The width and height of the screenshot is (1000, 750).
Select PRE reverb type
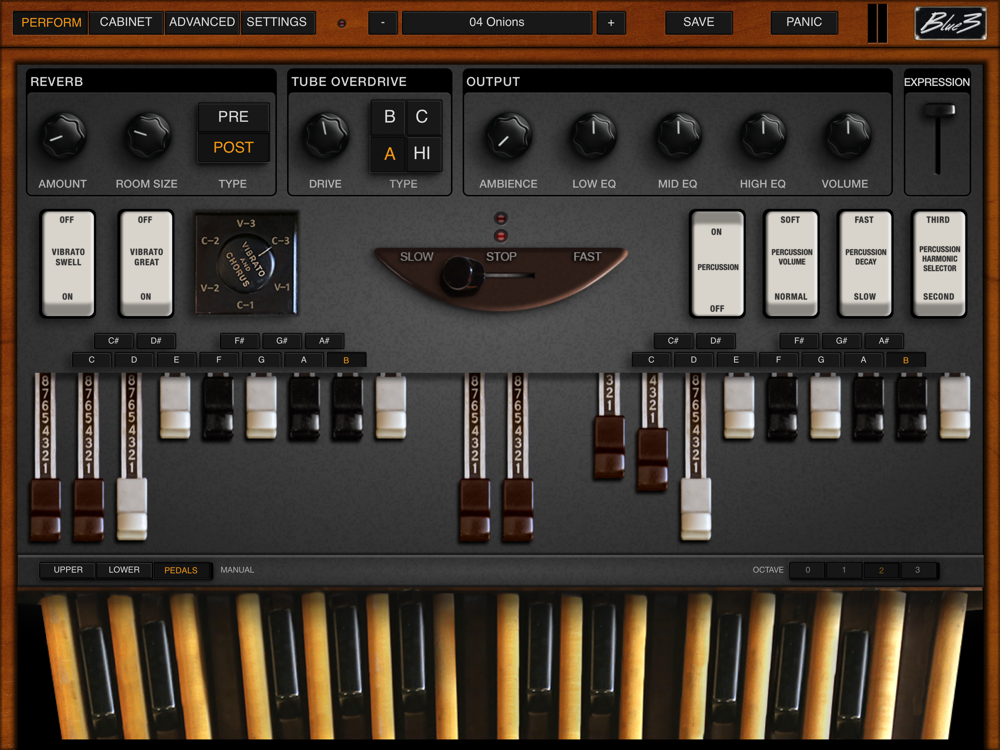(233, 117)
